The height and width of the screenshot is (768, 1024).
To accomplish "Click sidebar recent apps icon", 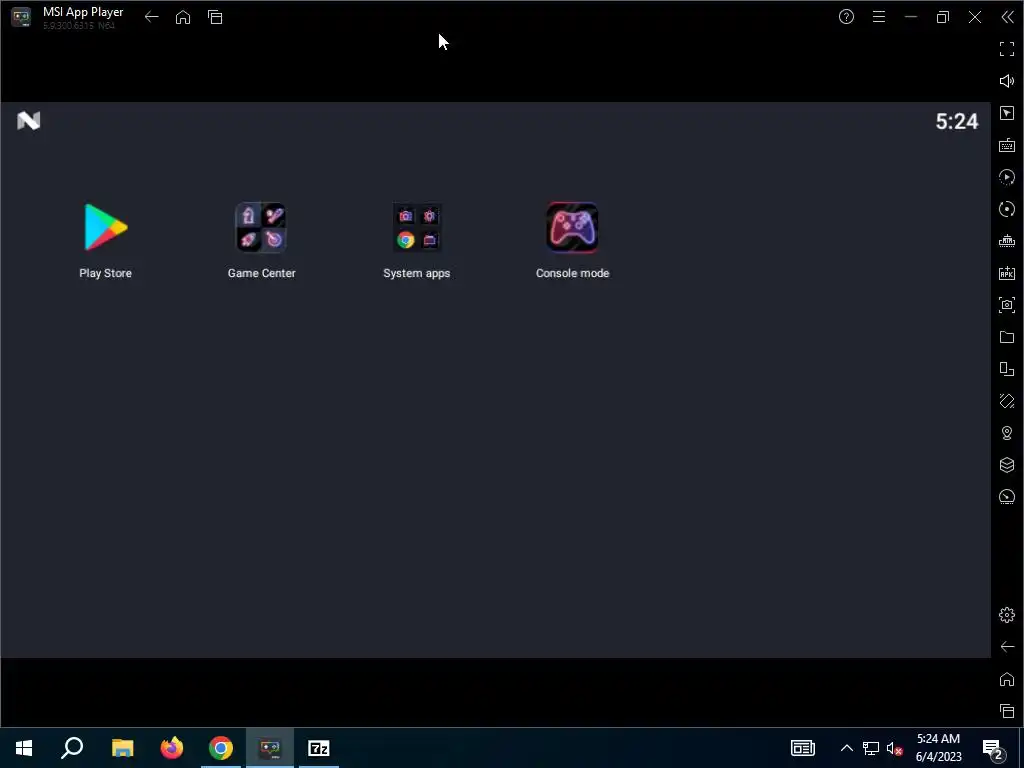I will coord(1007,711).
